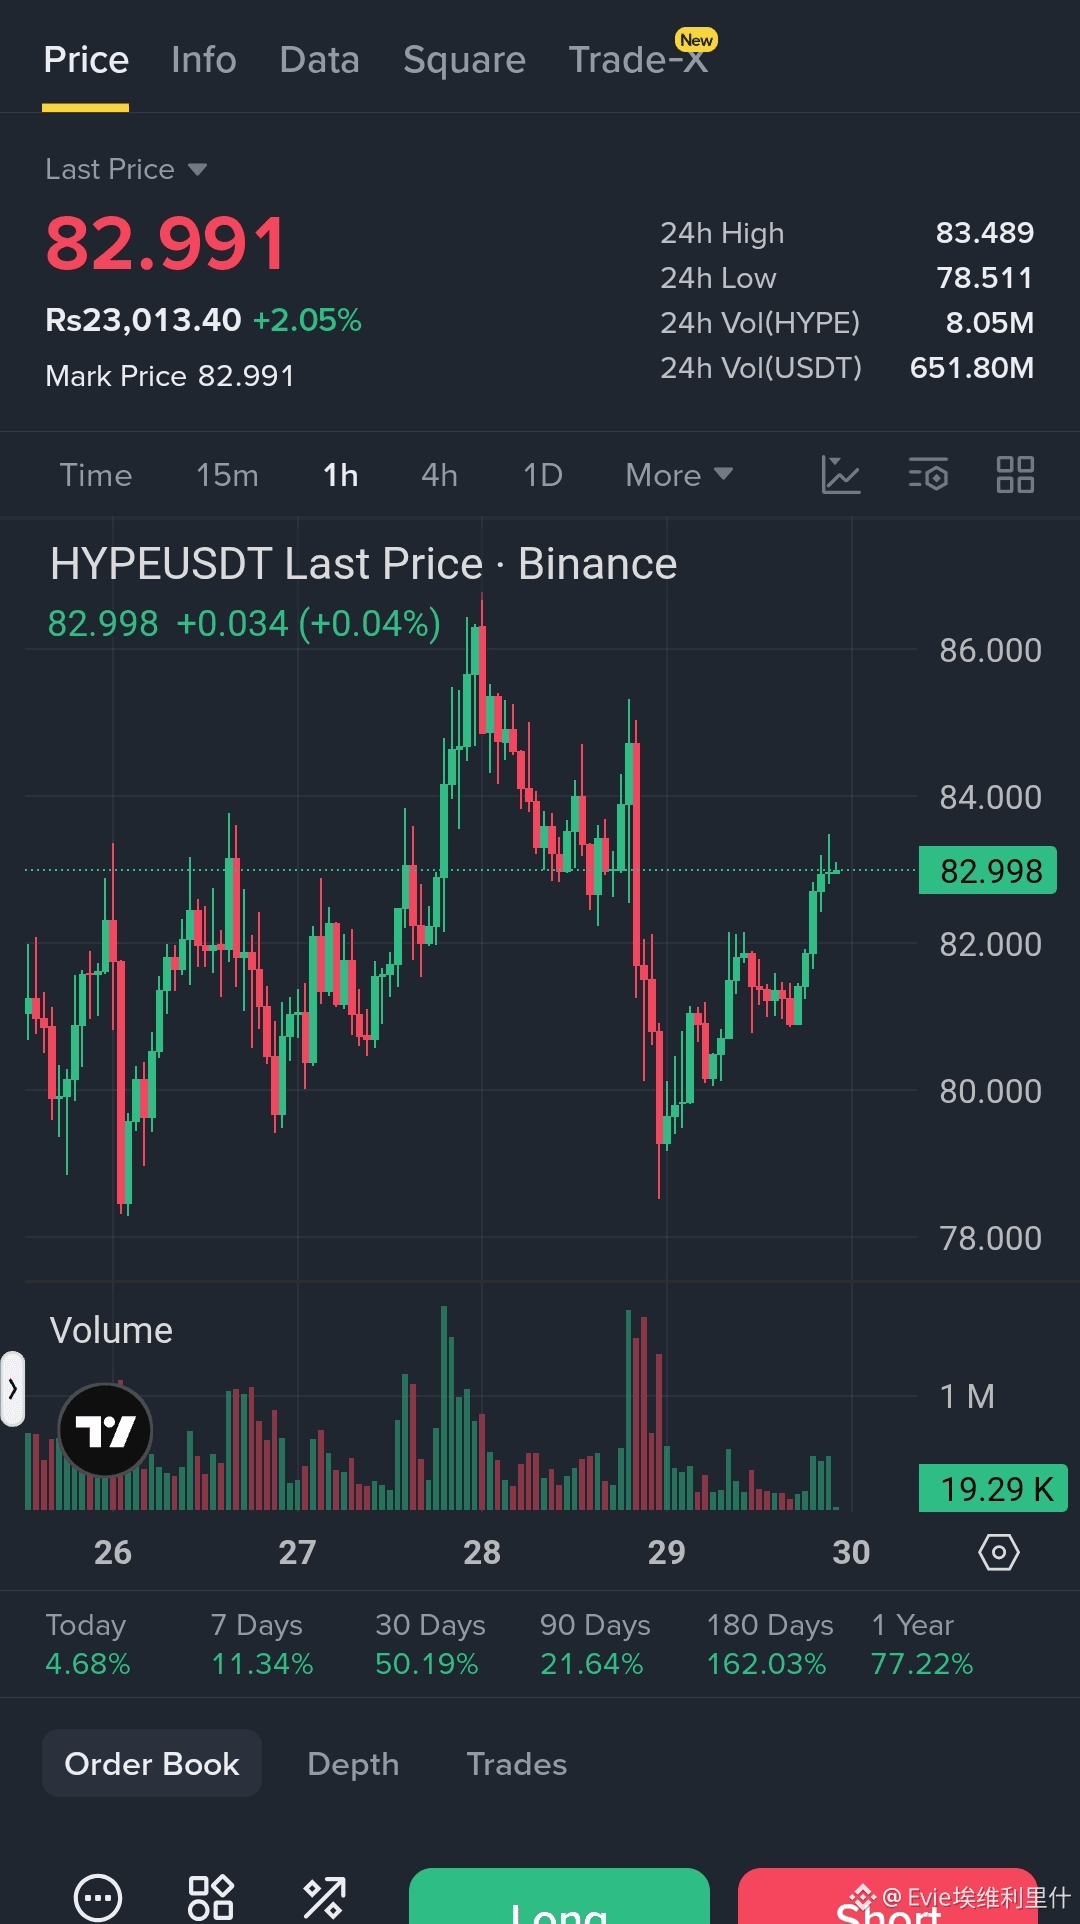Image resolution: width=1080 pixels, height=1924 pixels.
Task: Select the Order Book tab
Action: point(152,1763)
